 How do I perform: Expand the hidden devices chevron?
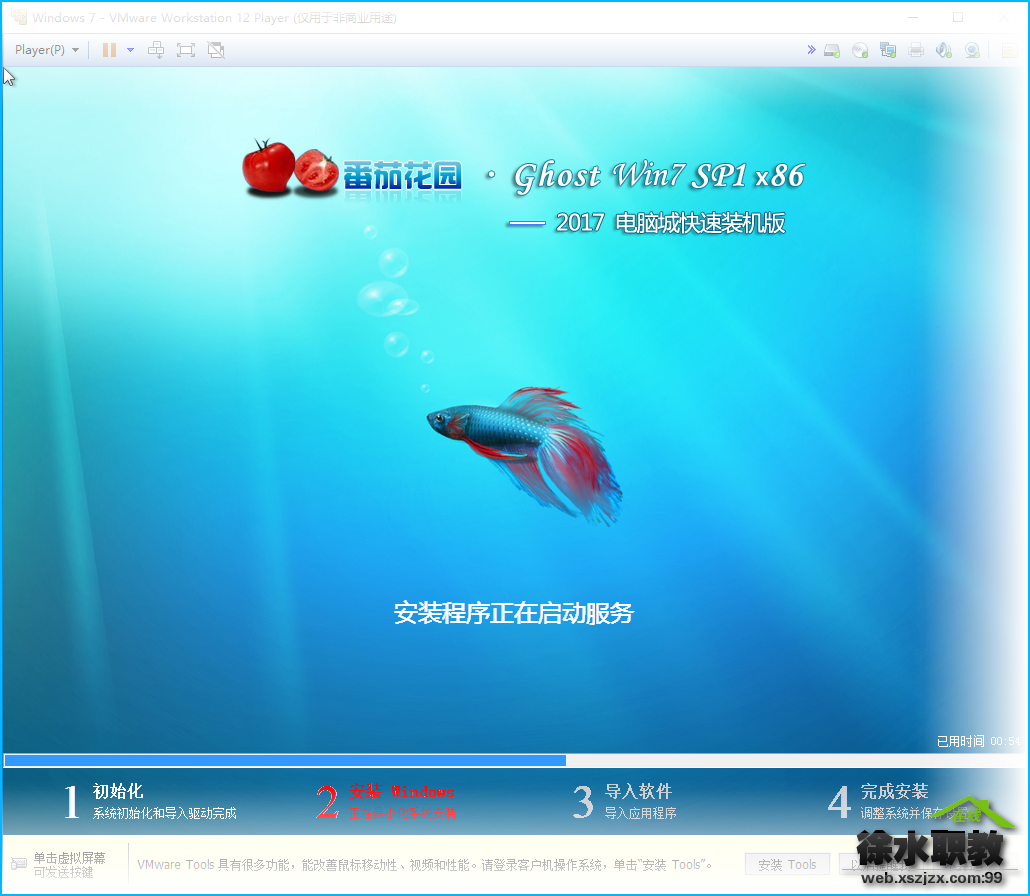(811, 50)
